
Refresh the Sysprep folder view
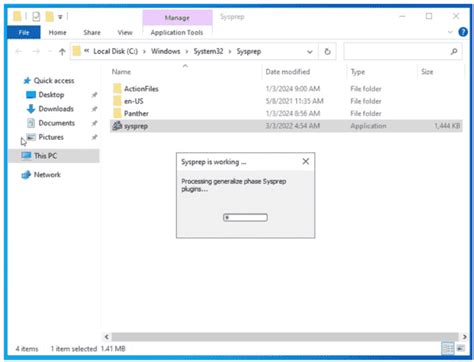point(327,52)
